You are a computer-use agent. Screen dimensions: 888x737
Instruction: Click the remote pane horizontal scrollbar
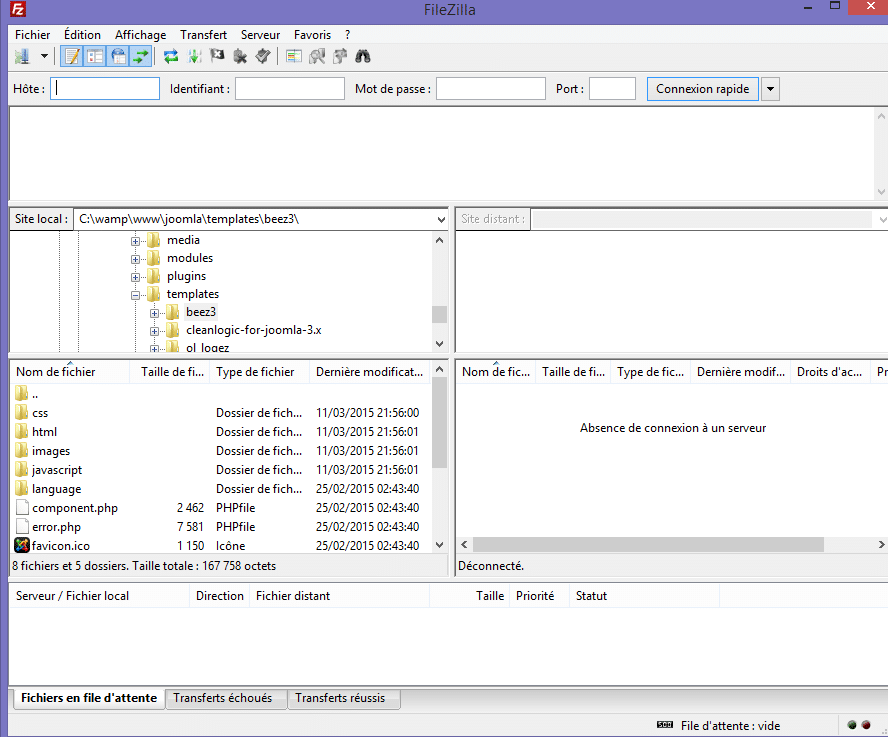coord(648,545)
